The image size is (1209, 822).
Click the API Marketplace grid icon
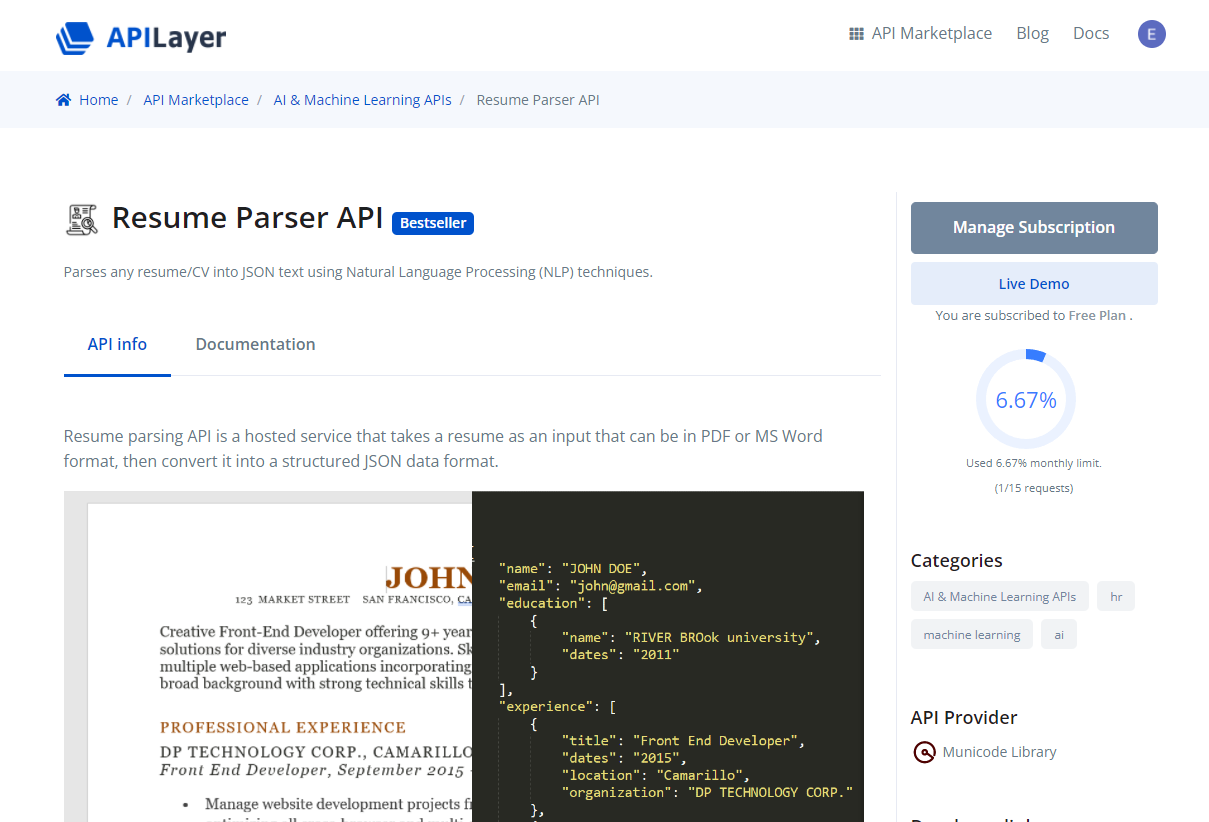tap(856, 34)
